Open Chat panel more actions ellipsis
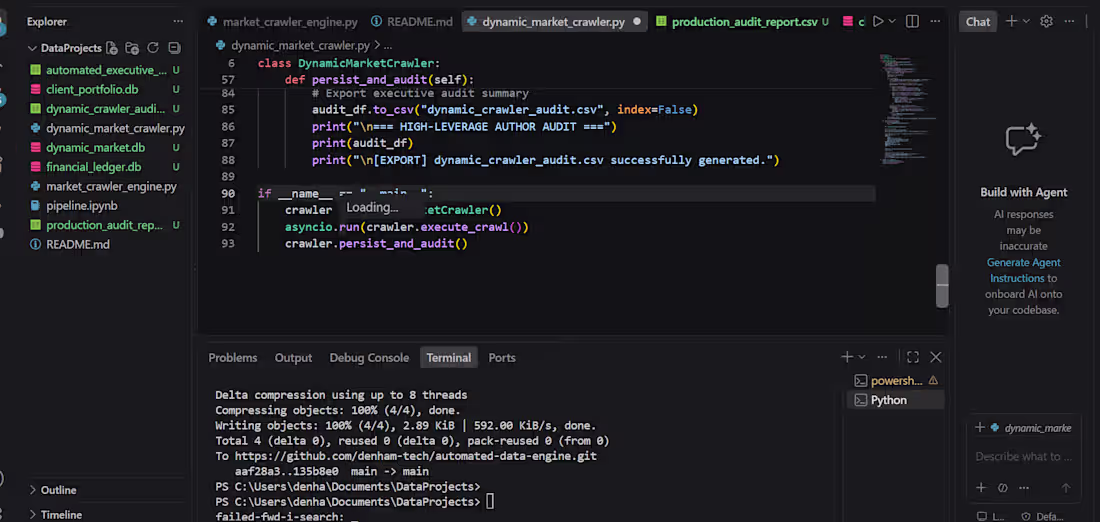Viewport: 1100px width, 522px height. point(1070,22)
